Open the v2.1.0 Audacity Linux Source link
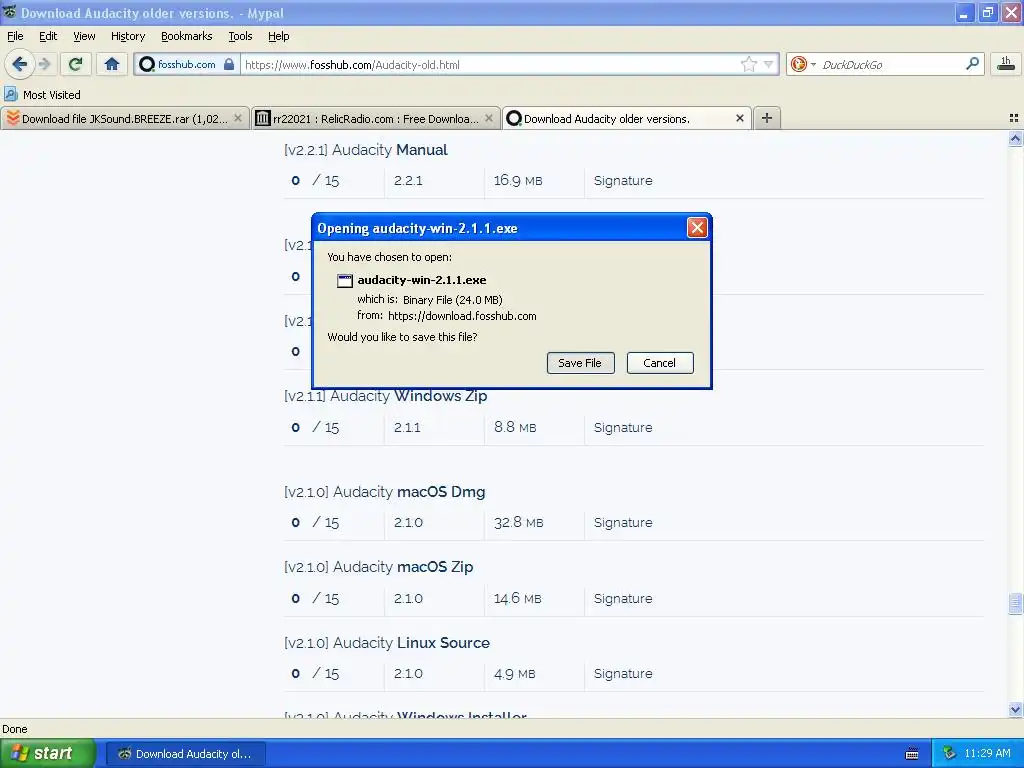The height and width of the screenshot is (768, 1024). point(387,643)
